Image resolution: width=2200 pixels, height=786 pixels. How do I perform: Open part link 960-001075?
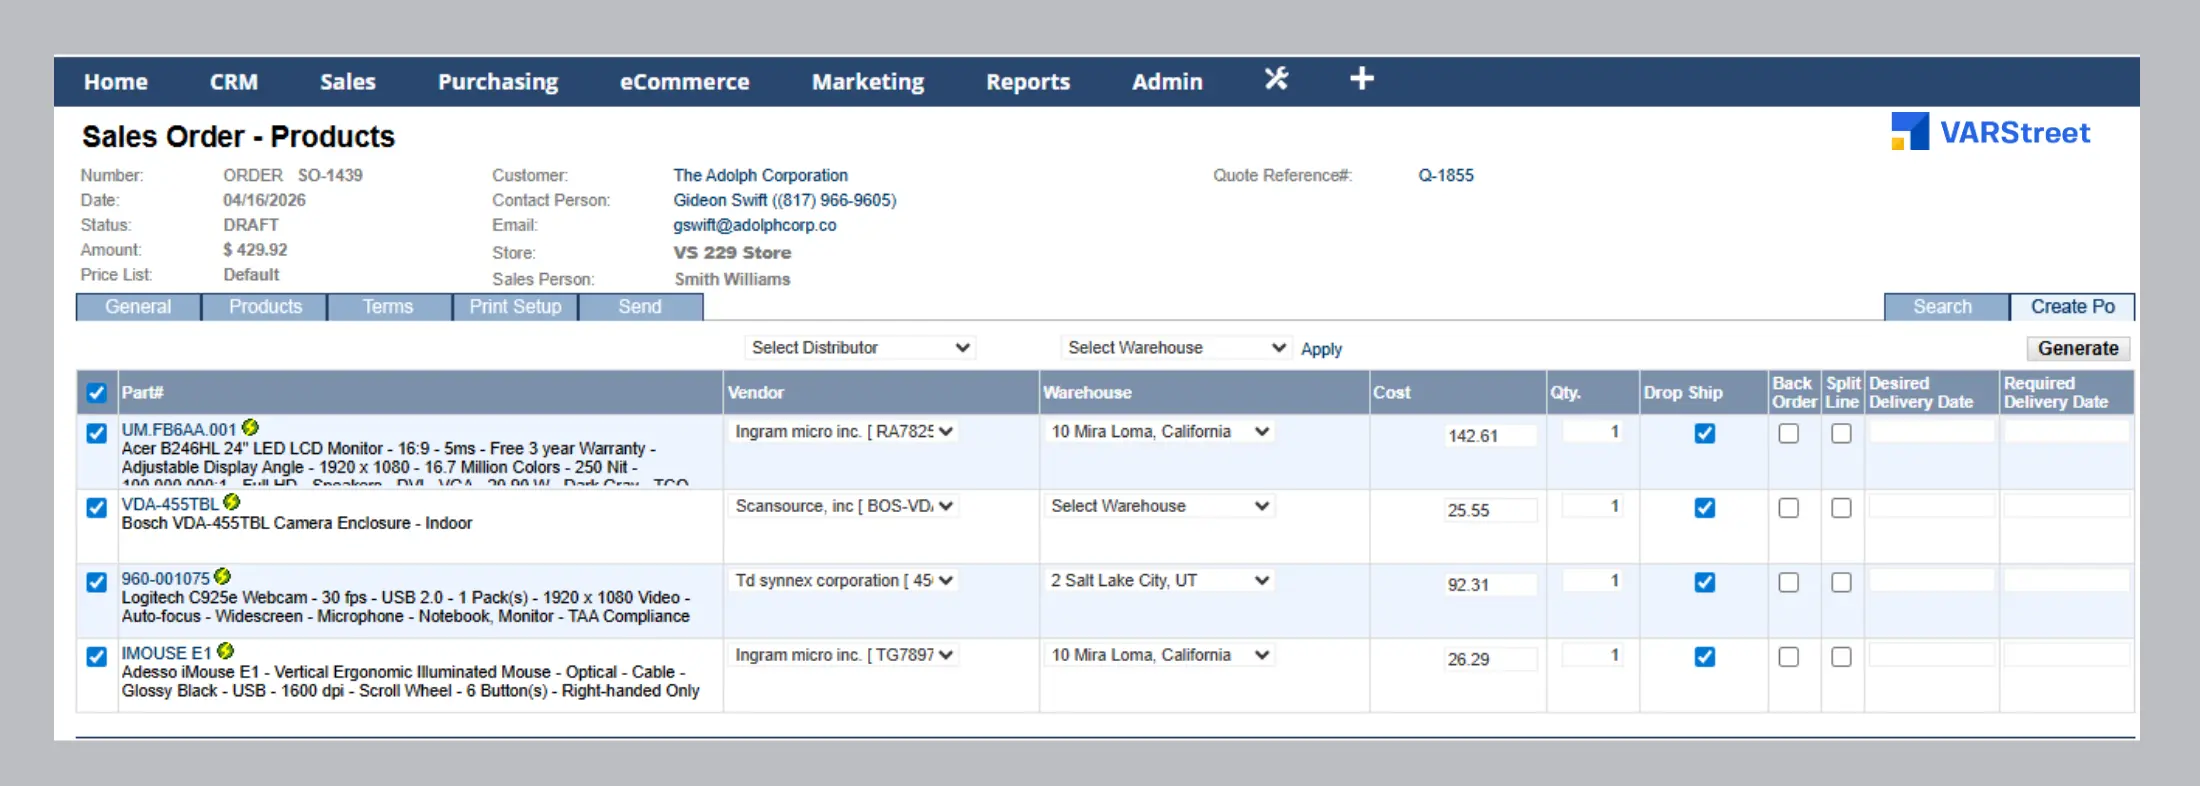166,579
